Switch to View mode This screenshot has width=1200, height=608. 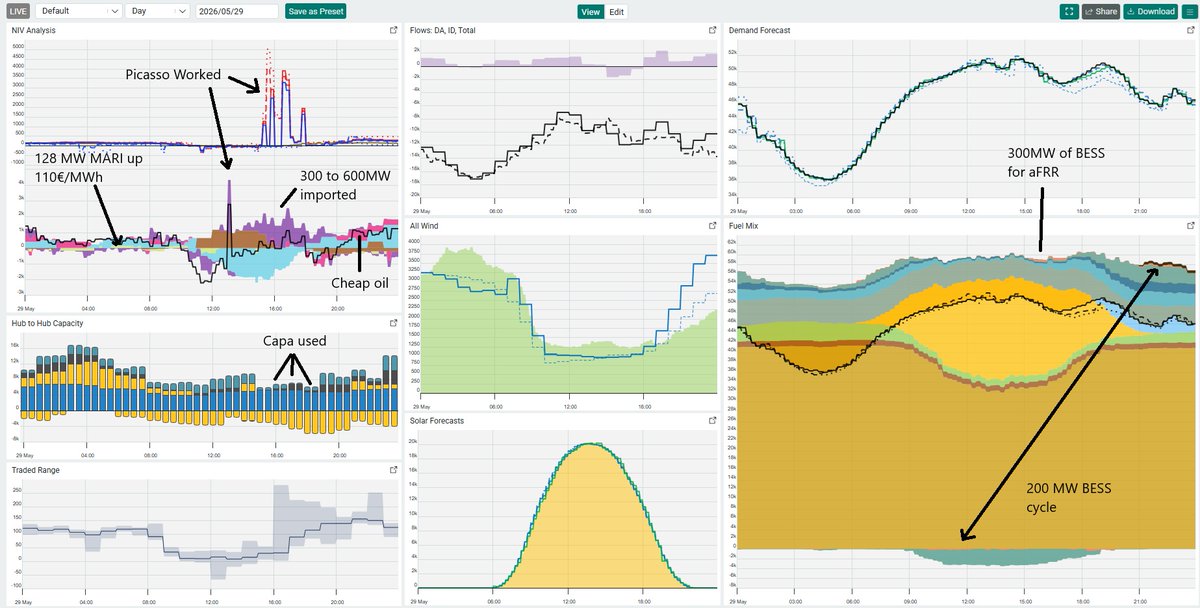click(x=591, y=12)
